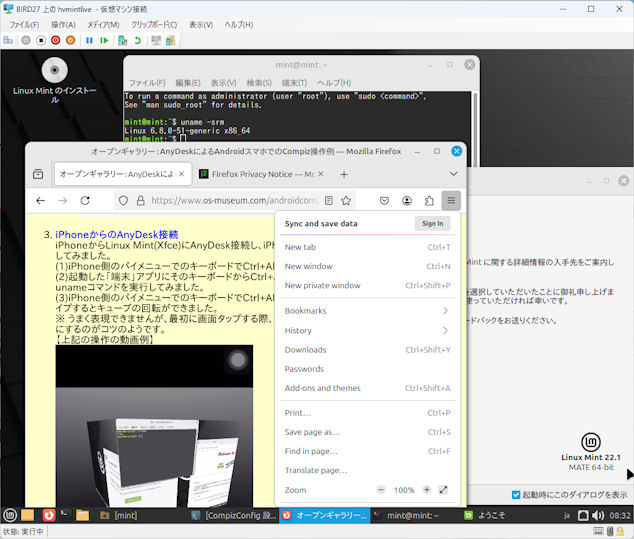This screenshot has height=539, width=634.
Task: Go forward in Firefox
Action: point(63,200)
